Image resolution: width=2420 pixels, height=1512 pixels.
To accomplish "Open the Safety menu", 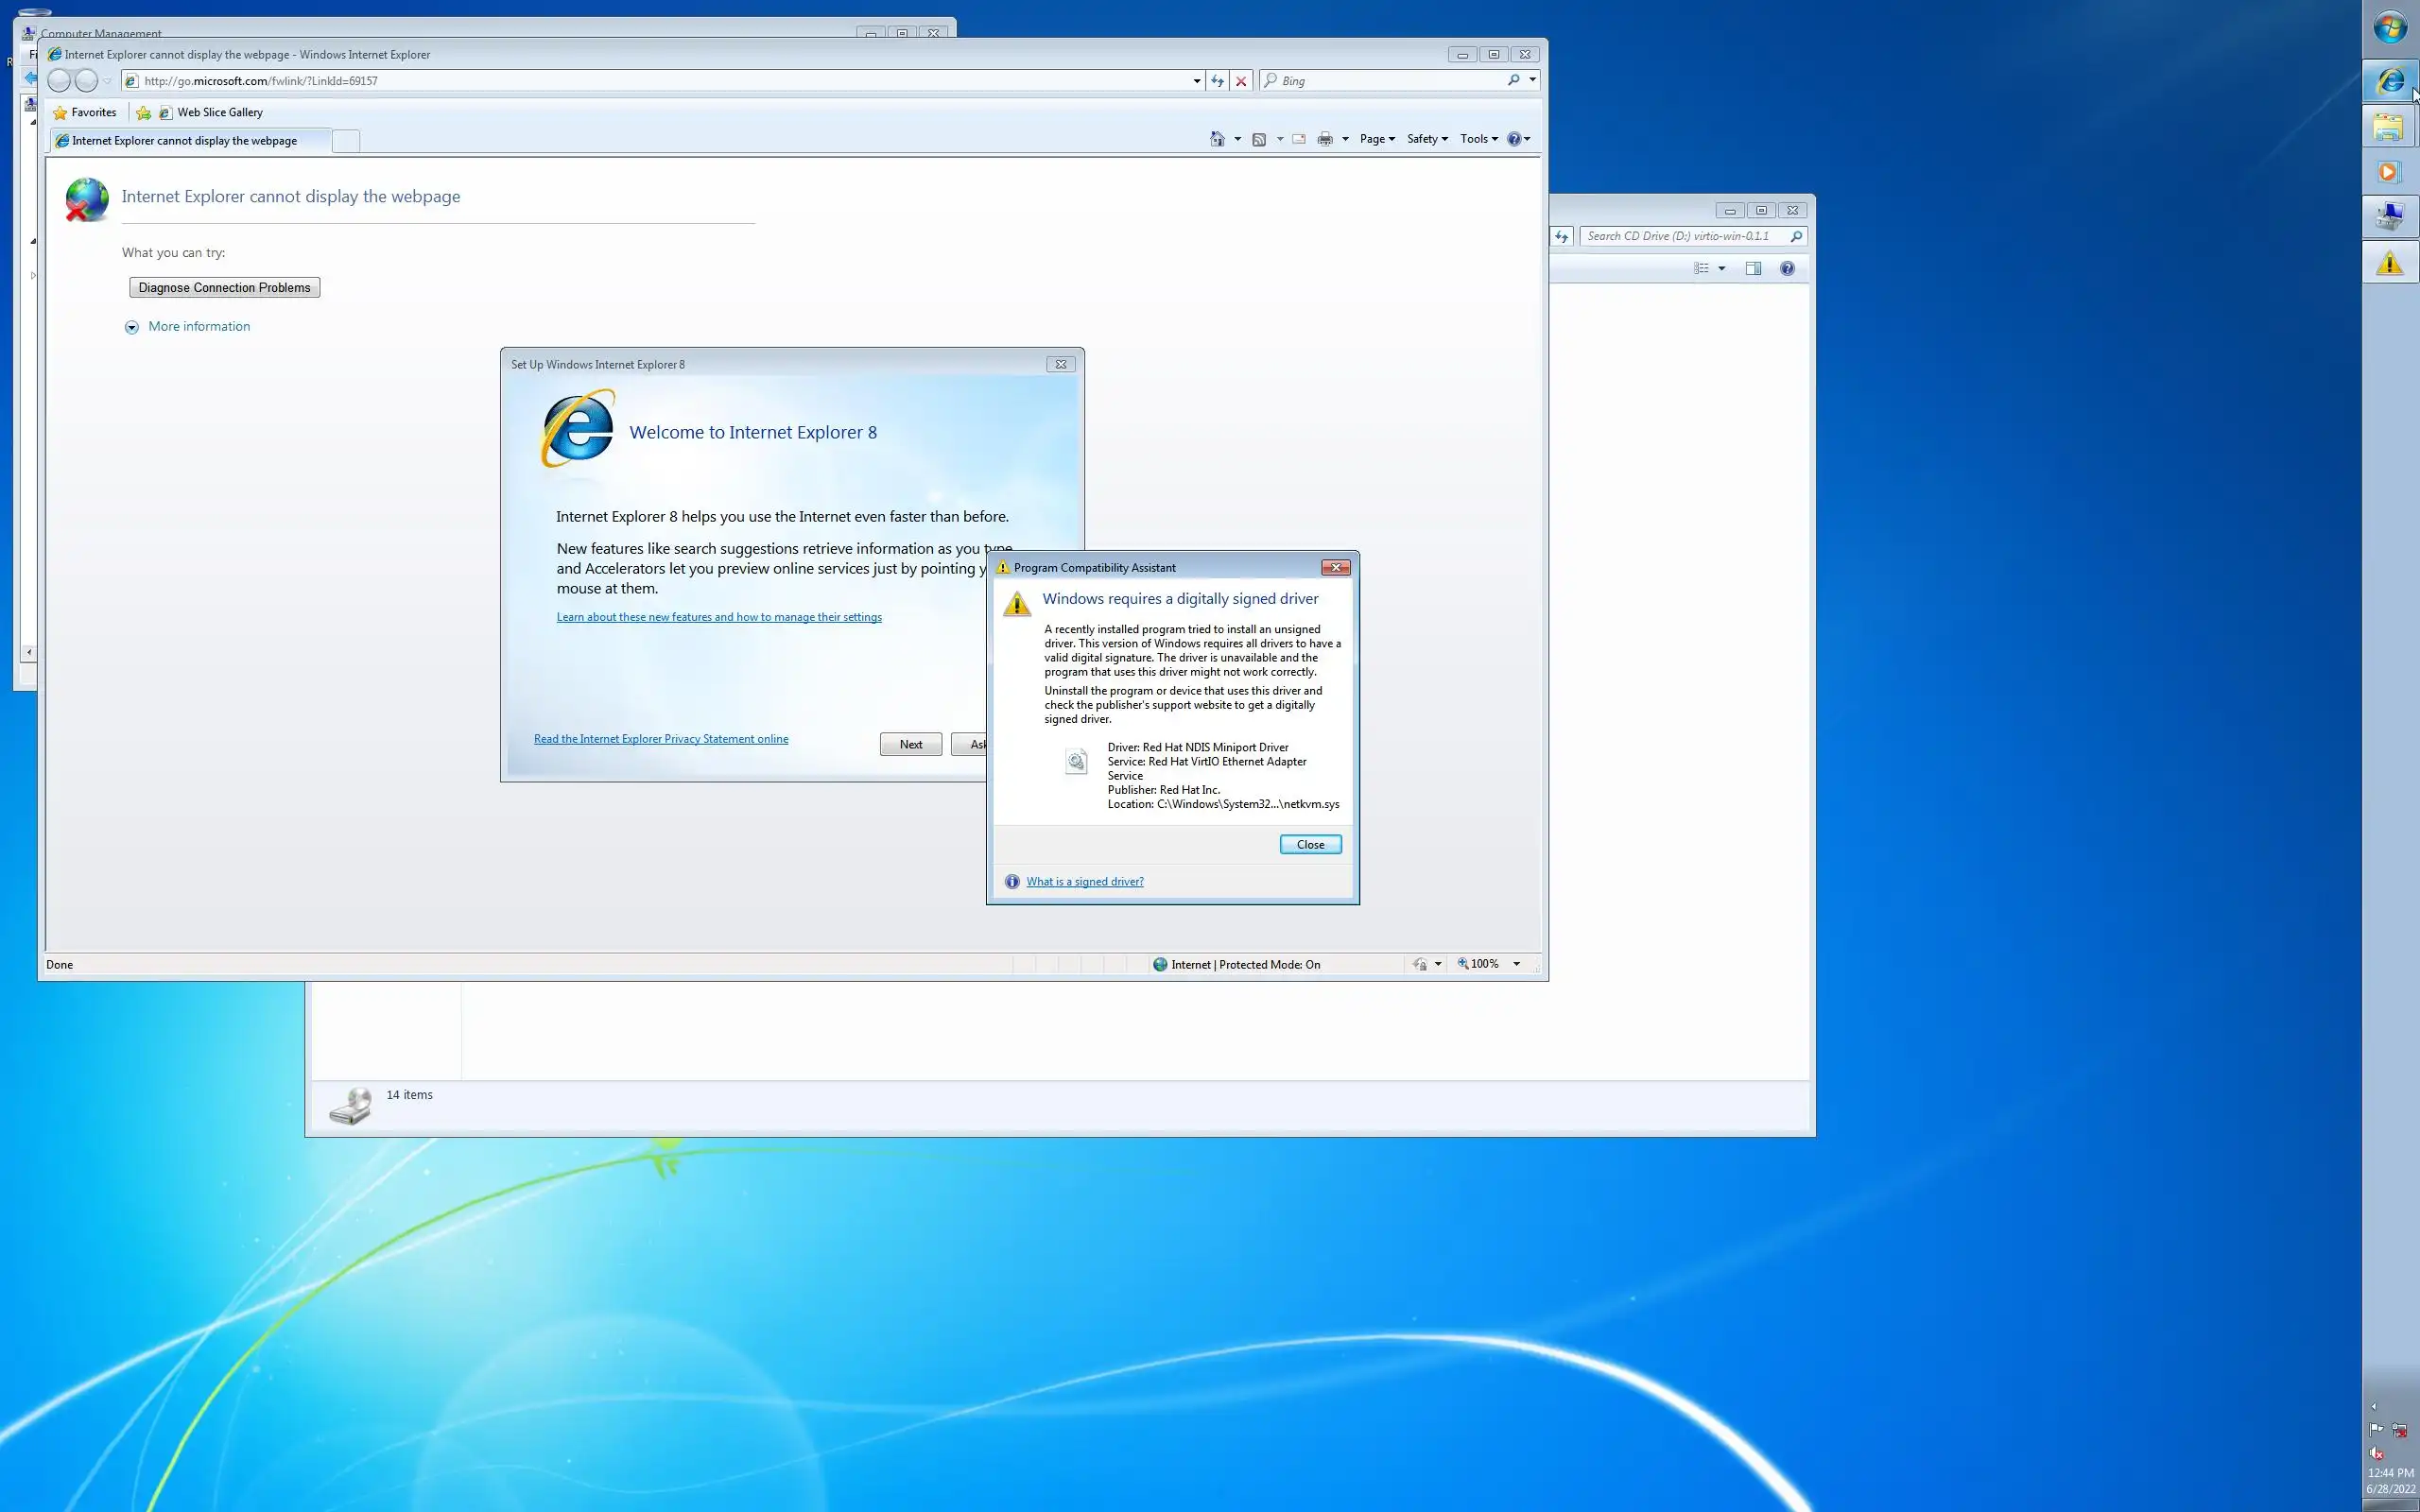I will [1426, 139].
